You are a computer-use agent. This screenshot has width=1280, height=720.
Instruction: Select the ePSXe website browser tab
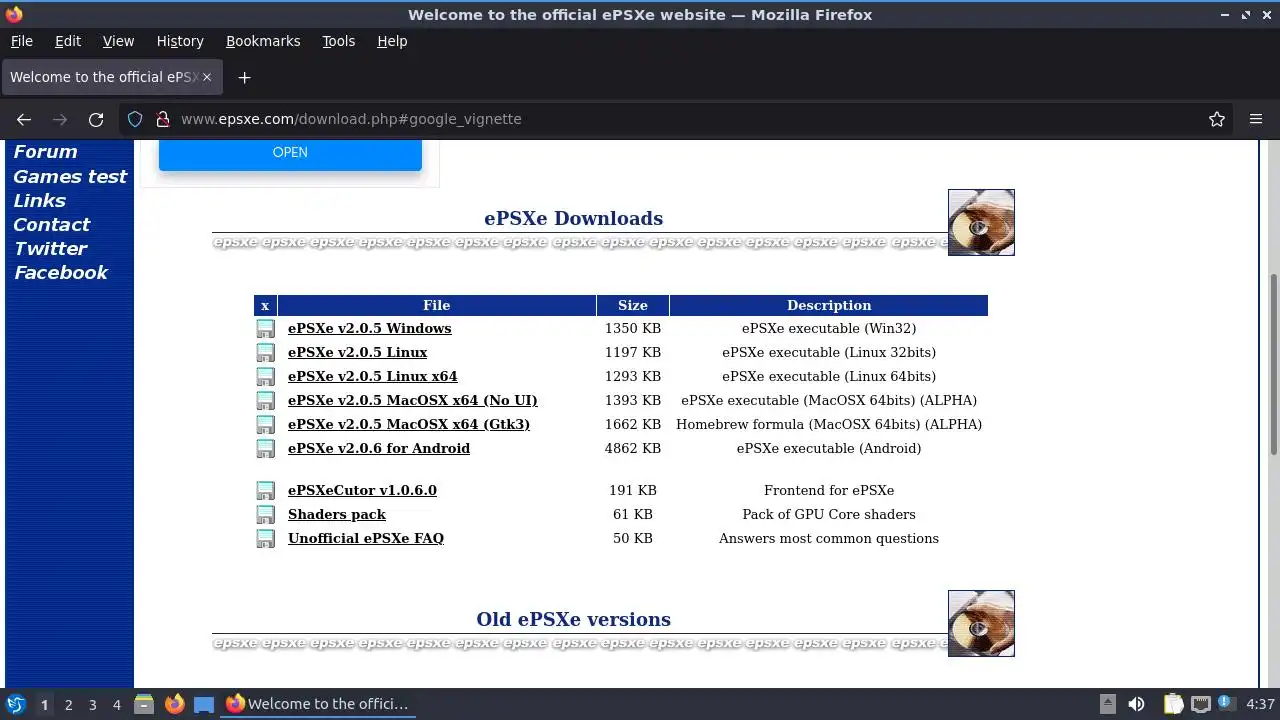pos(110,77)
